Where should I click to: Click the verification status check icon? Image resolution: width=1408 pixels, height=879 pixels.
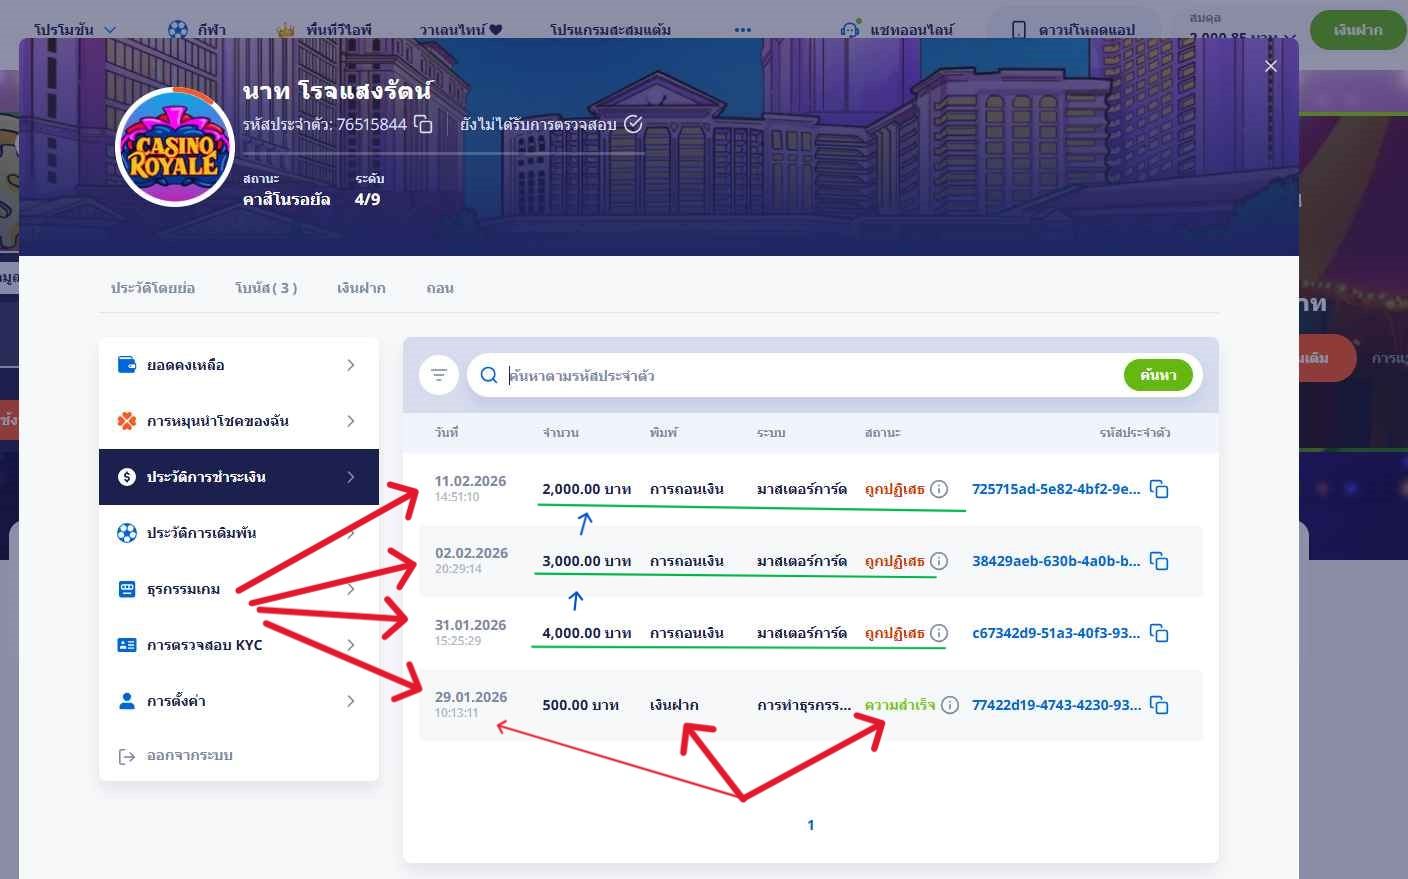click(x=633, y=124)
